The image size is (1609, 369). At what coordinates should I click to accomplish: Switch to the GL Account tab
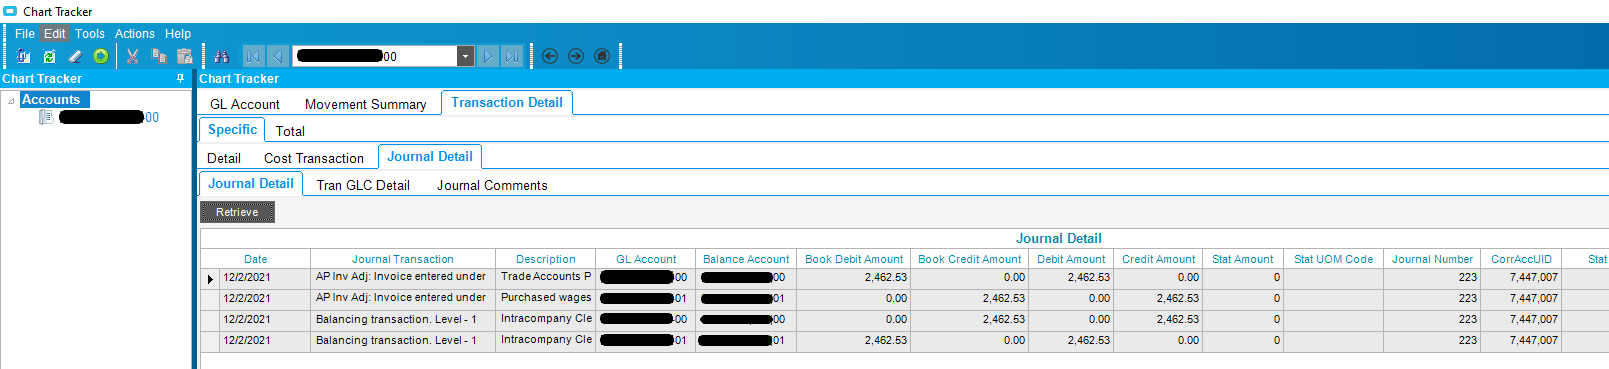[x=245, y=104]
